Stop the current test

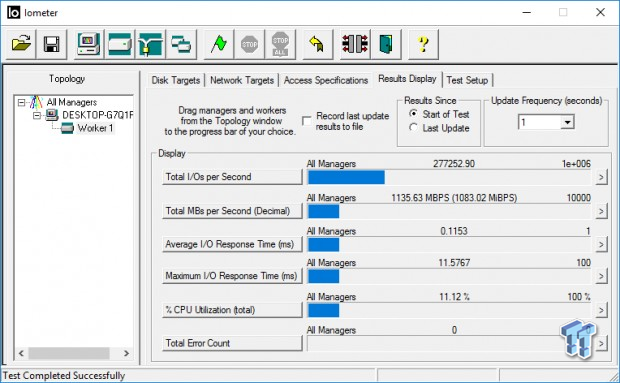(250, 44)
